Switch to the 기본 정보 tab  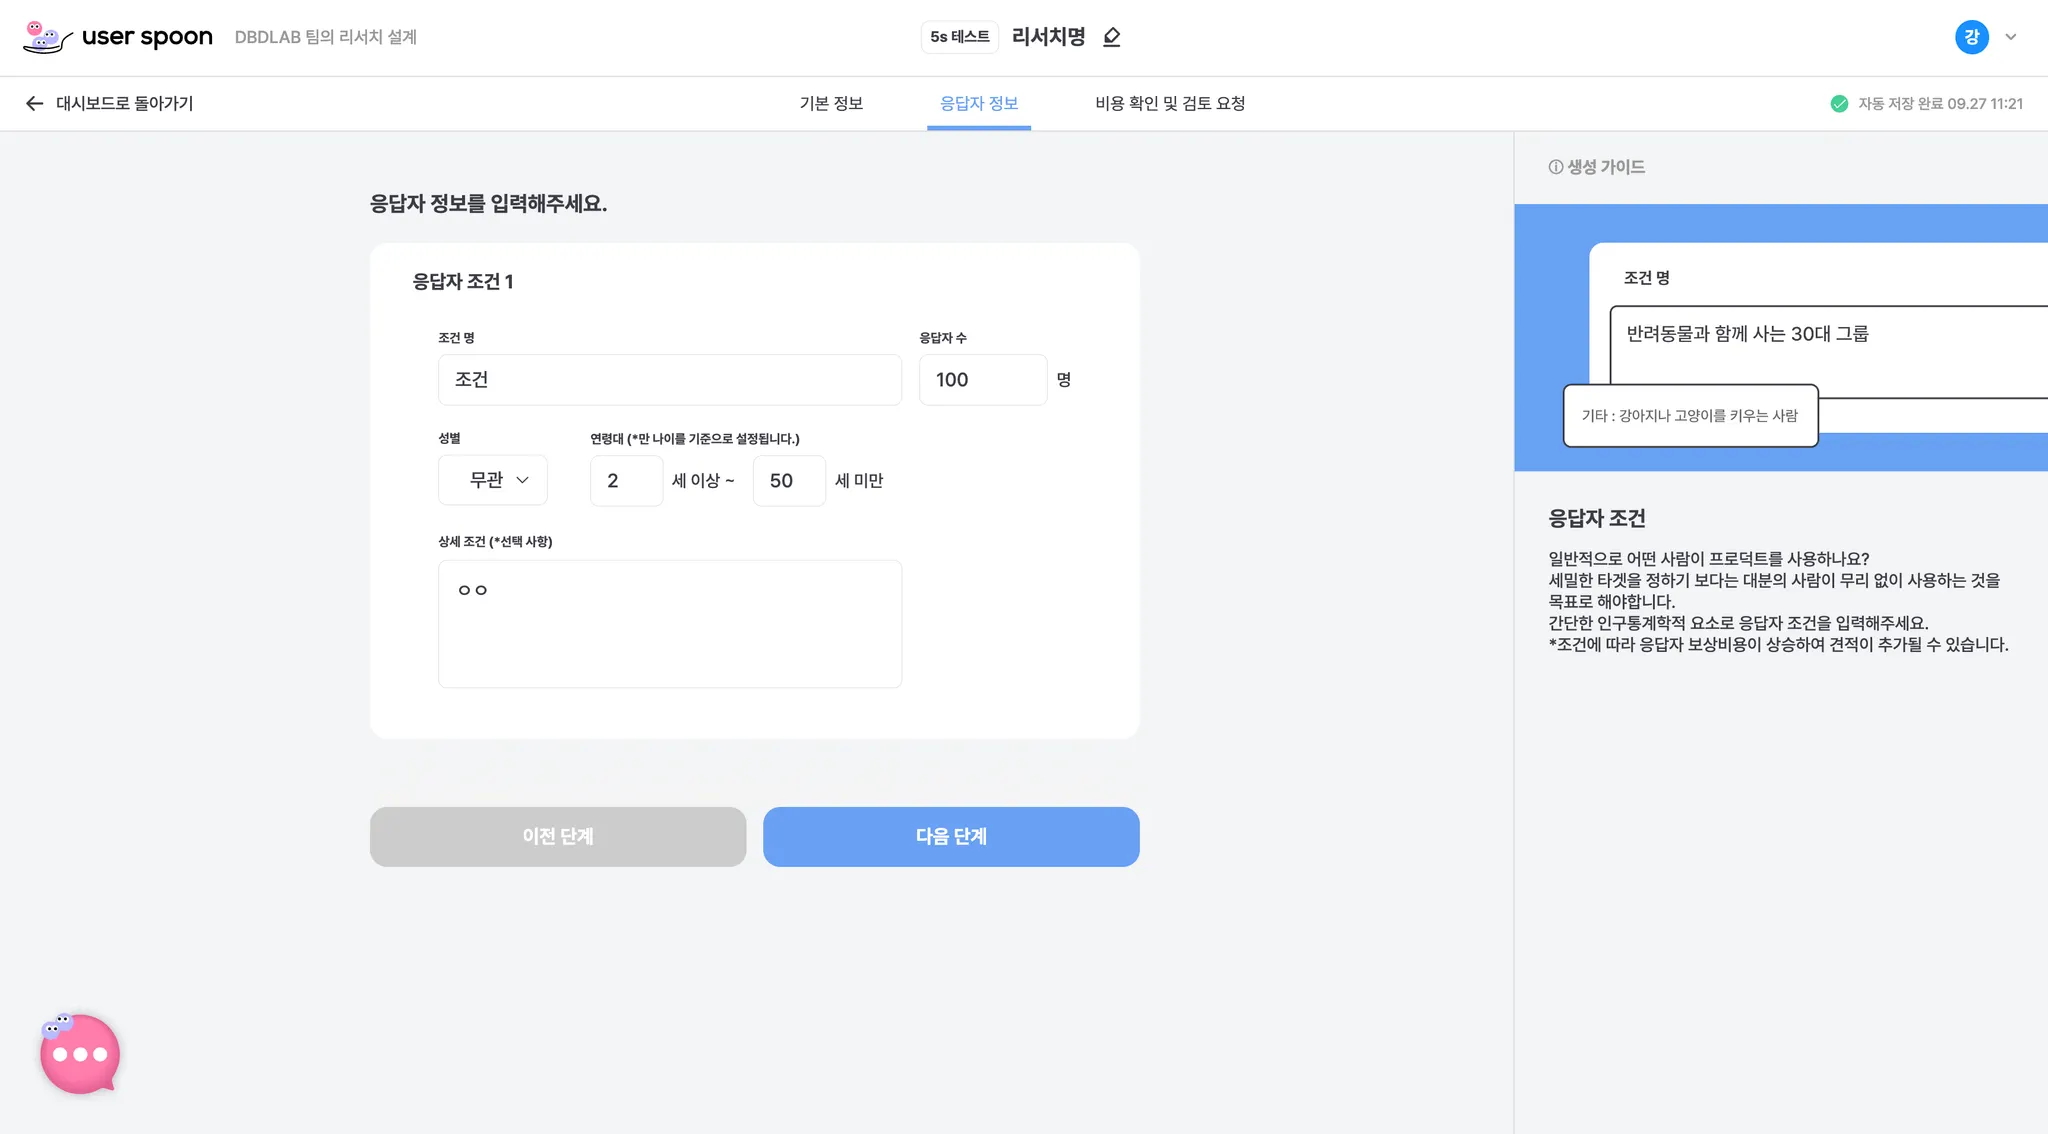pos(830,103)
